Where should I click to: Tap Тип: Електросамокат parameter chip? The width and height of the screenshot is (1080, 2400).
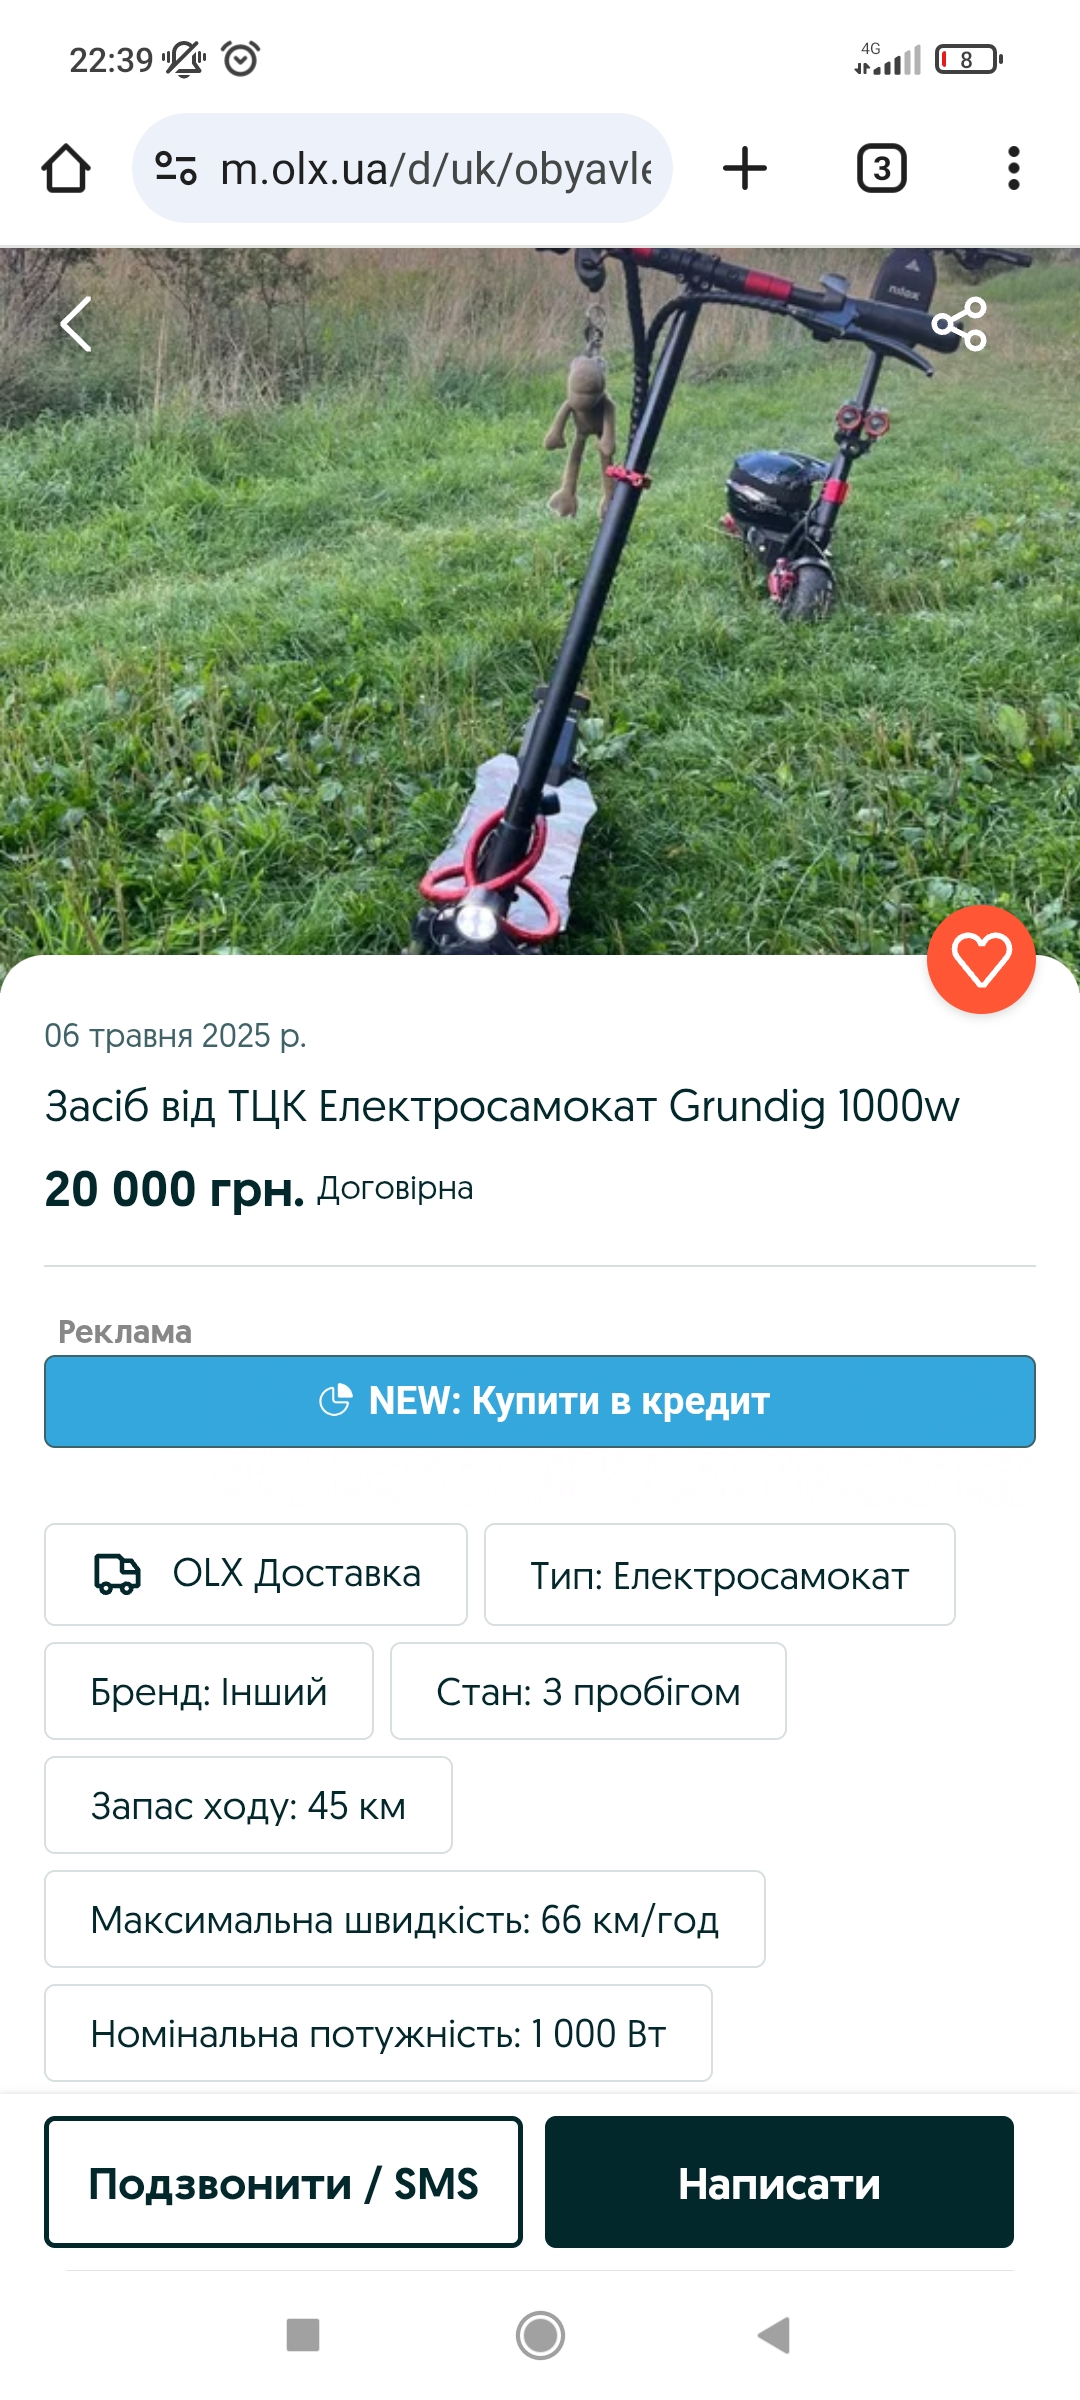tap(720, 1574)
